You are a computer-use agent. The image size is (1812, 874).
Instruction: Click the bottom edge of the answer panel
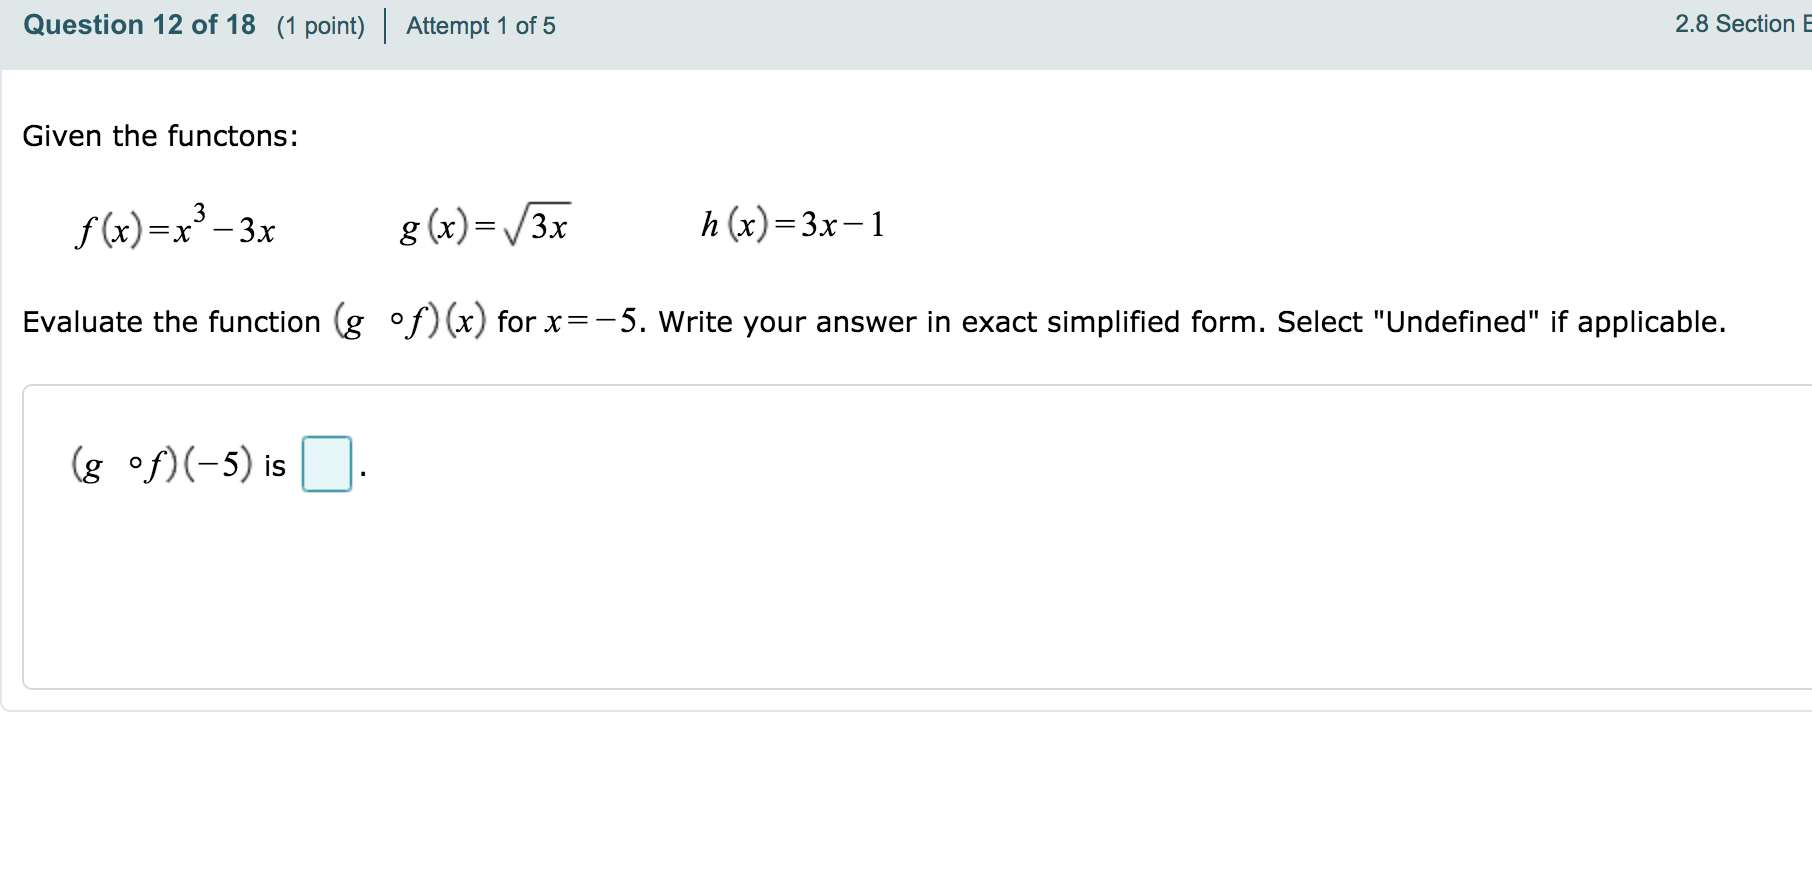900,686
